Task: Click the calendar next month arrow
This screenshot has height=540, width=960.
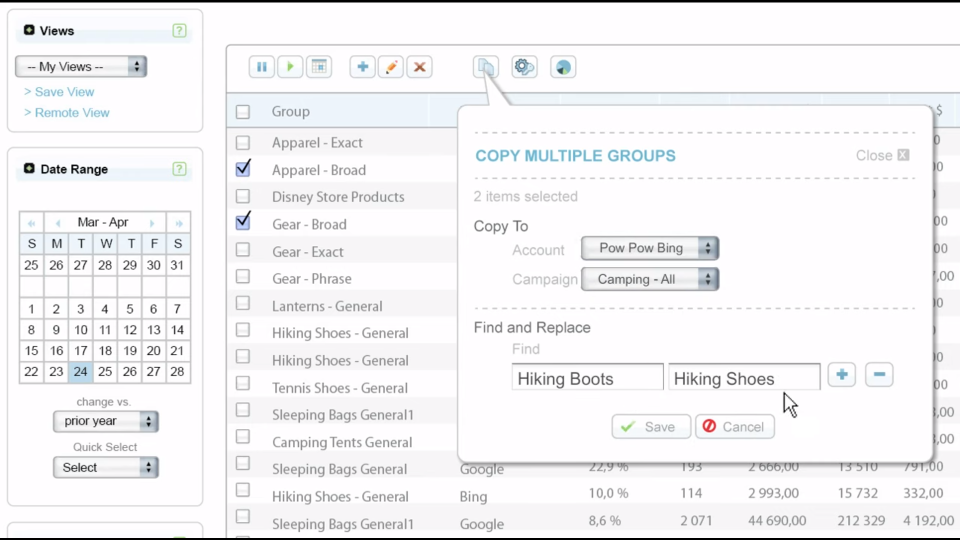Action: 152,223
